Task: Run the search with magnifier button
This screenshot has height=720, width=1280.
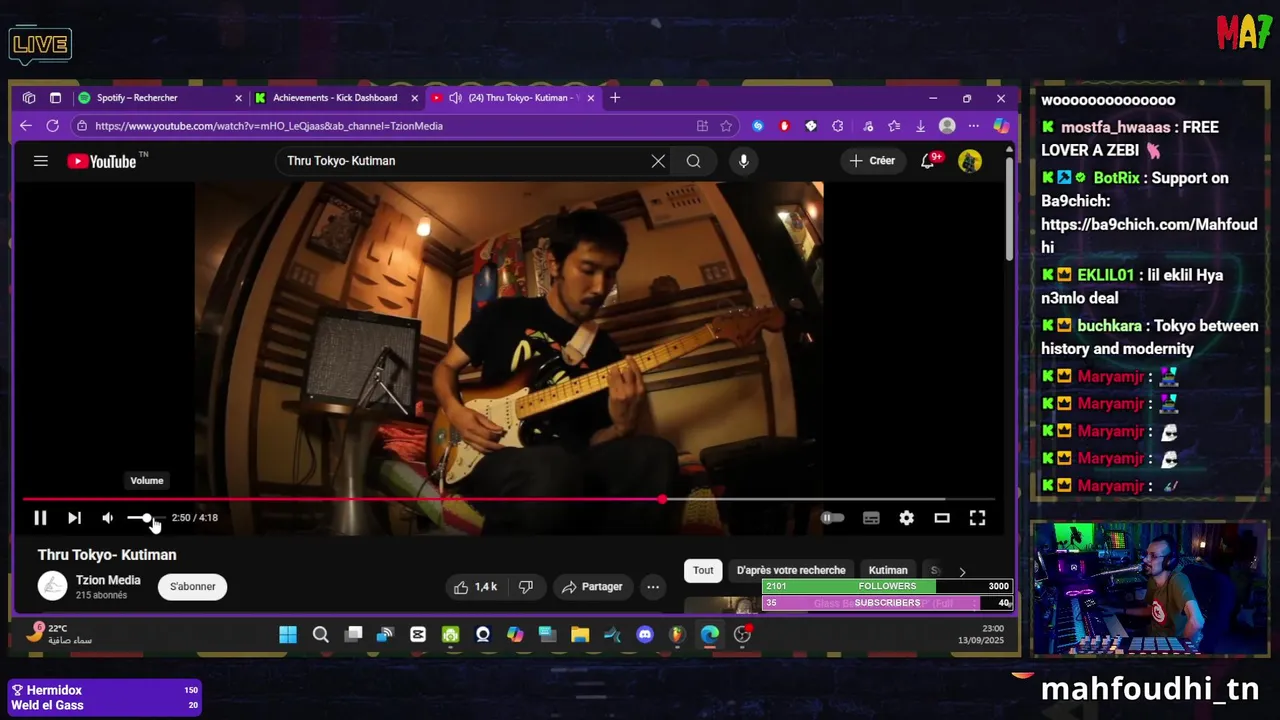Action: click(x=693, y=161)
